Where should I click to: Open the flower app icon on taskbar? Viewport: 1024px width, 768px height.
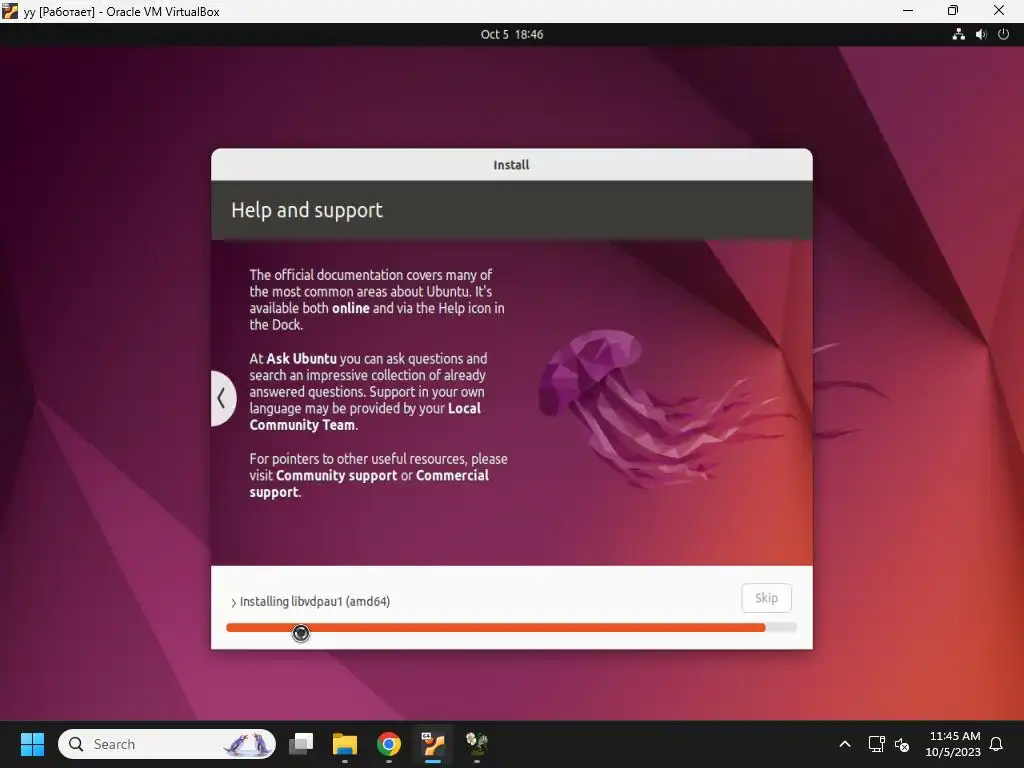pyautogui.click(x=477, y=744)
